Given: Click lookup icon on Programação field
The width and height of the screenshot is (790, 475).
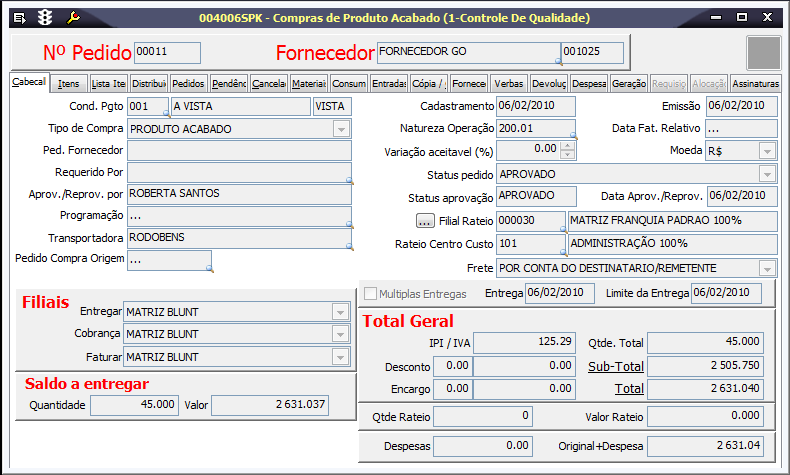Looking at the screenshot, I should click(x=349, y=224).
